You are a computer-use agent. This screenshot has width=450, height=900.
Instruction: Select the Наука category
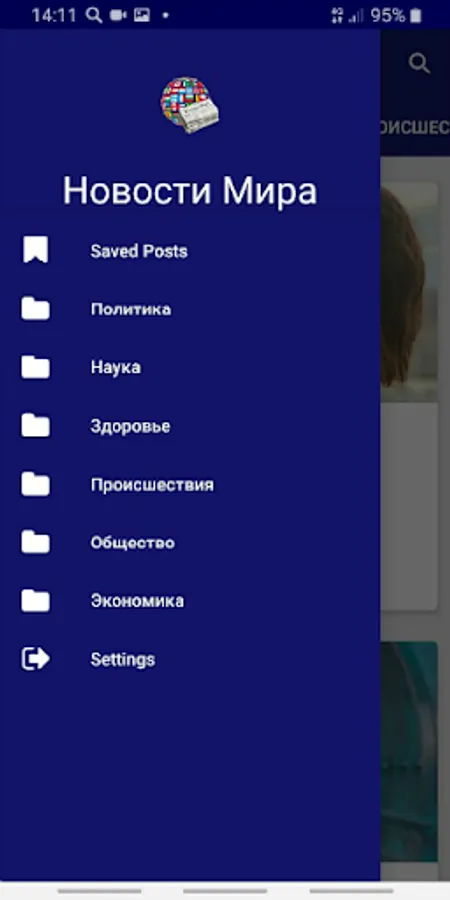click(x=190, y=367)
